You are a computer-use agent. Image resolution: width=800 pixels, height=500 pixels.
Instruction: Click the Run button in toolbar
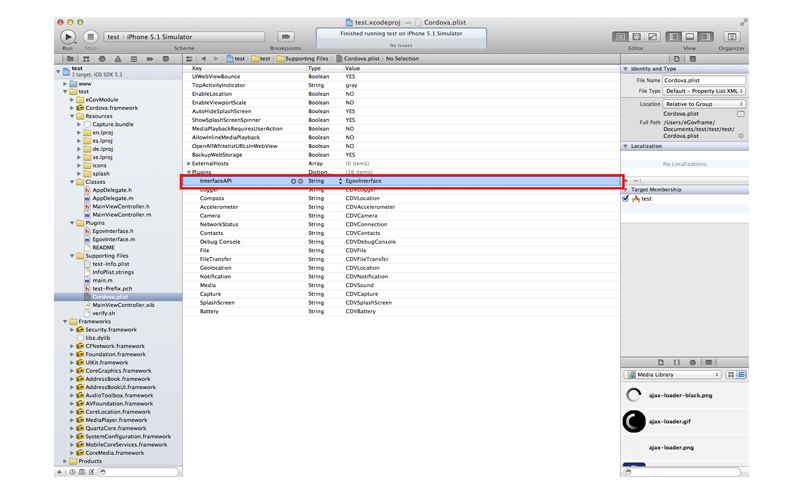click(68, 37)
